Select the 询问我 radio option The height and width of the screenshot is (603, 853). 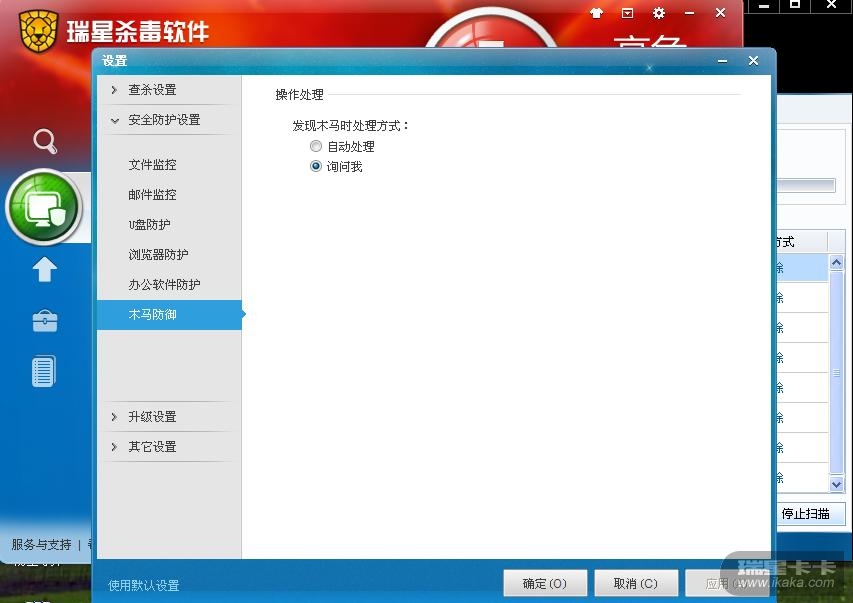point(336,167)
